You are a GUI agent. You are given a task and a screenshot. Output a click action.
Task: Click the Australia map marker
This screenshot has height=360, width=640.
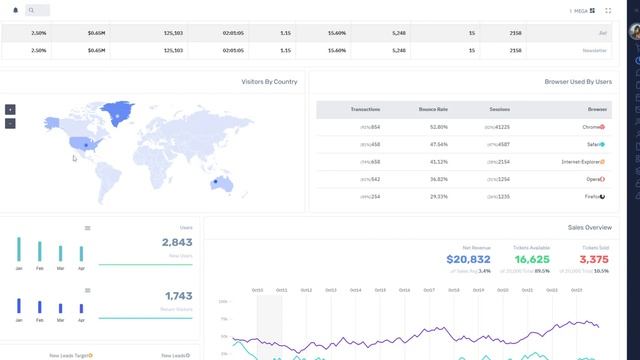coord(216,182)
